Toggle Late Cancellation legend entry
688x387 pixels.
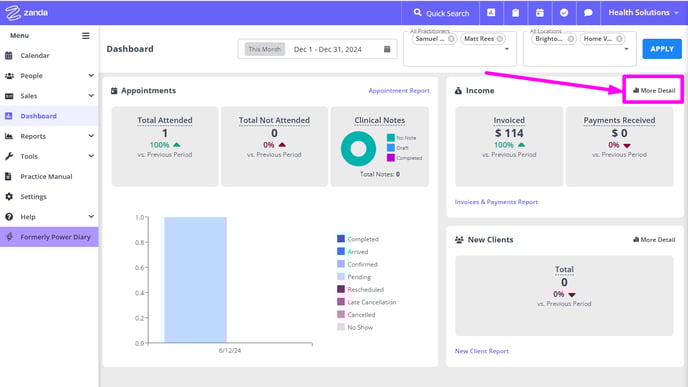click(366, 302)
